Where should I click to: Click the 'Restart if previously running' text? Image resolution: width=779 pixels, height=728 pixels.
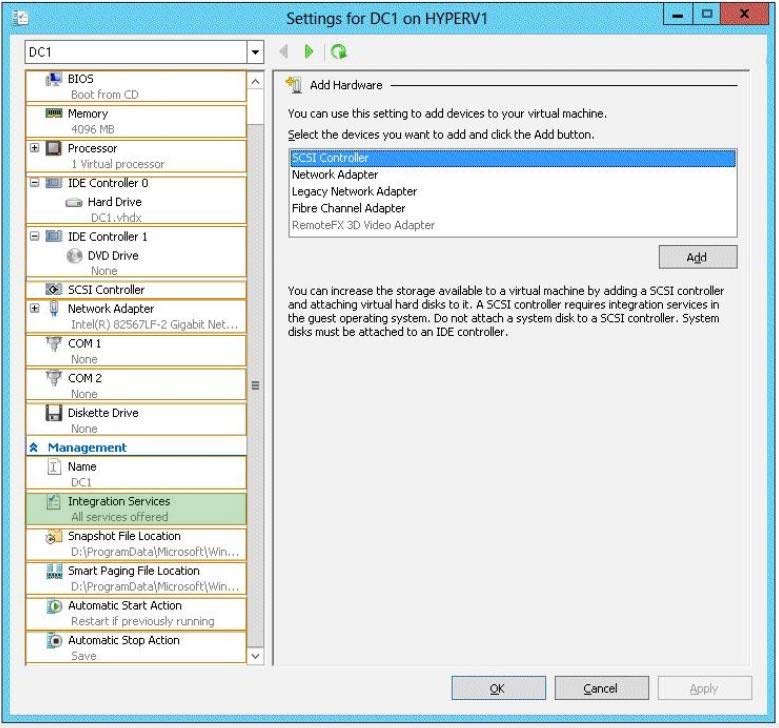click(x=143, y=621)
